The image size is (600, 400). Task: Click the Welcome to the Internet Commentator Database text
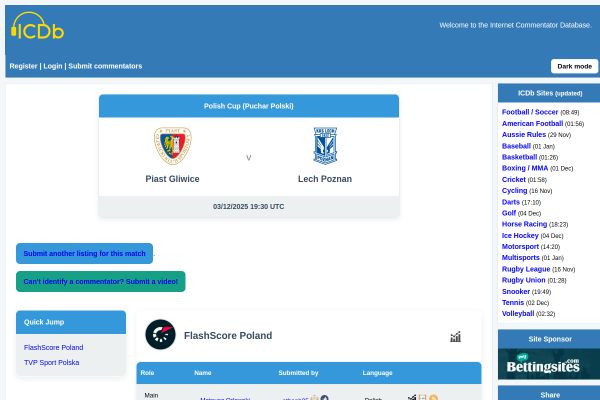[x=515, y=25]
